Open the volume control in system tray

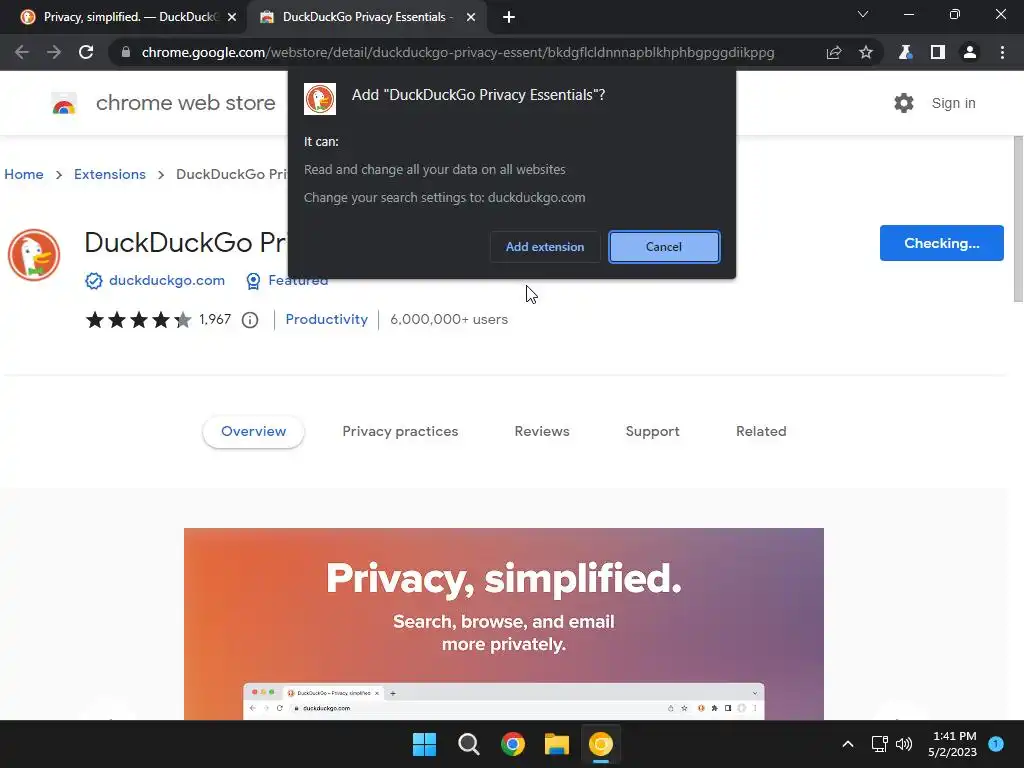[904, 744]
